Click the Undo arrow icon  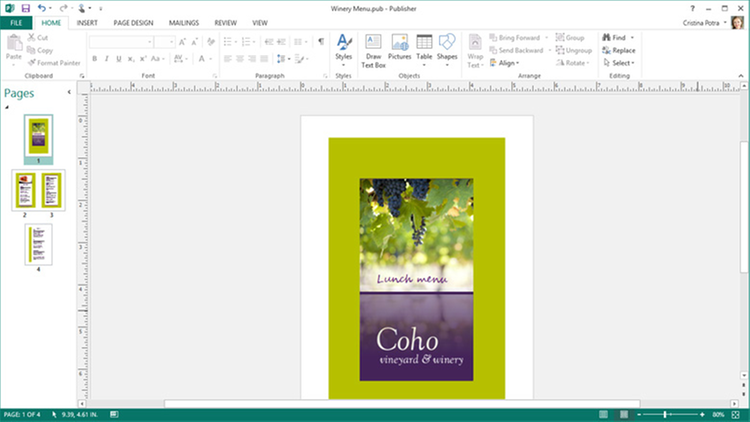[x=42, y=8]
